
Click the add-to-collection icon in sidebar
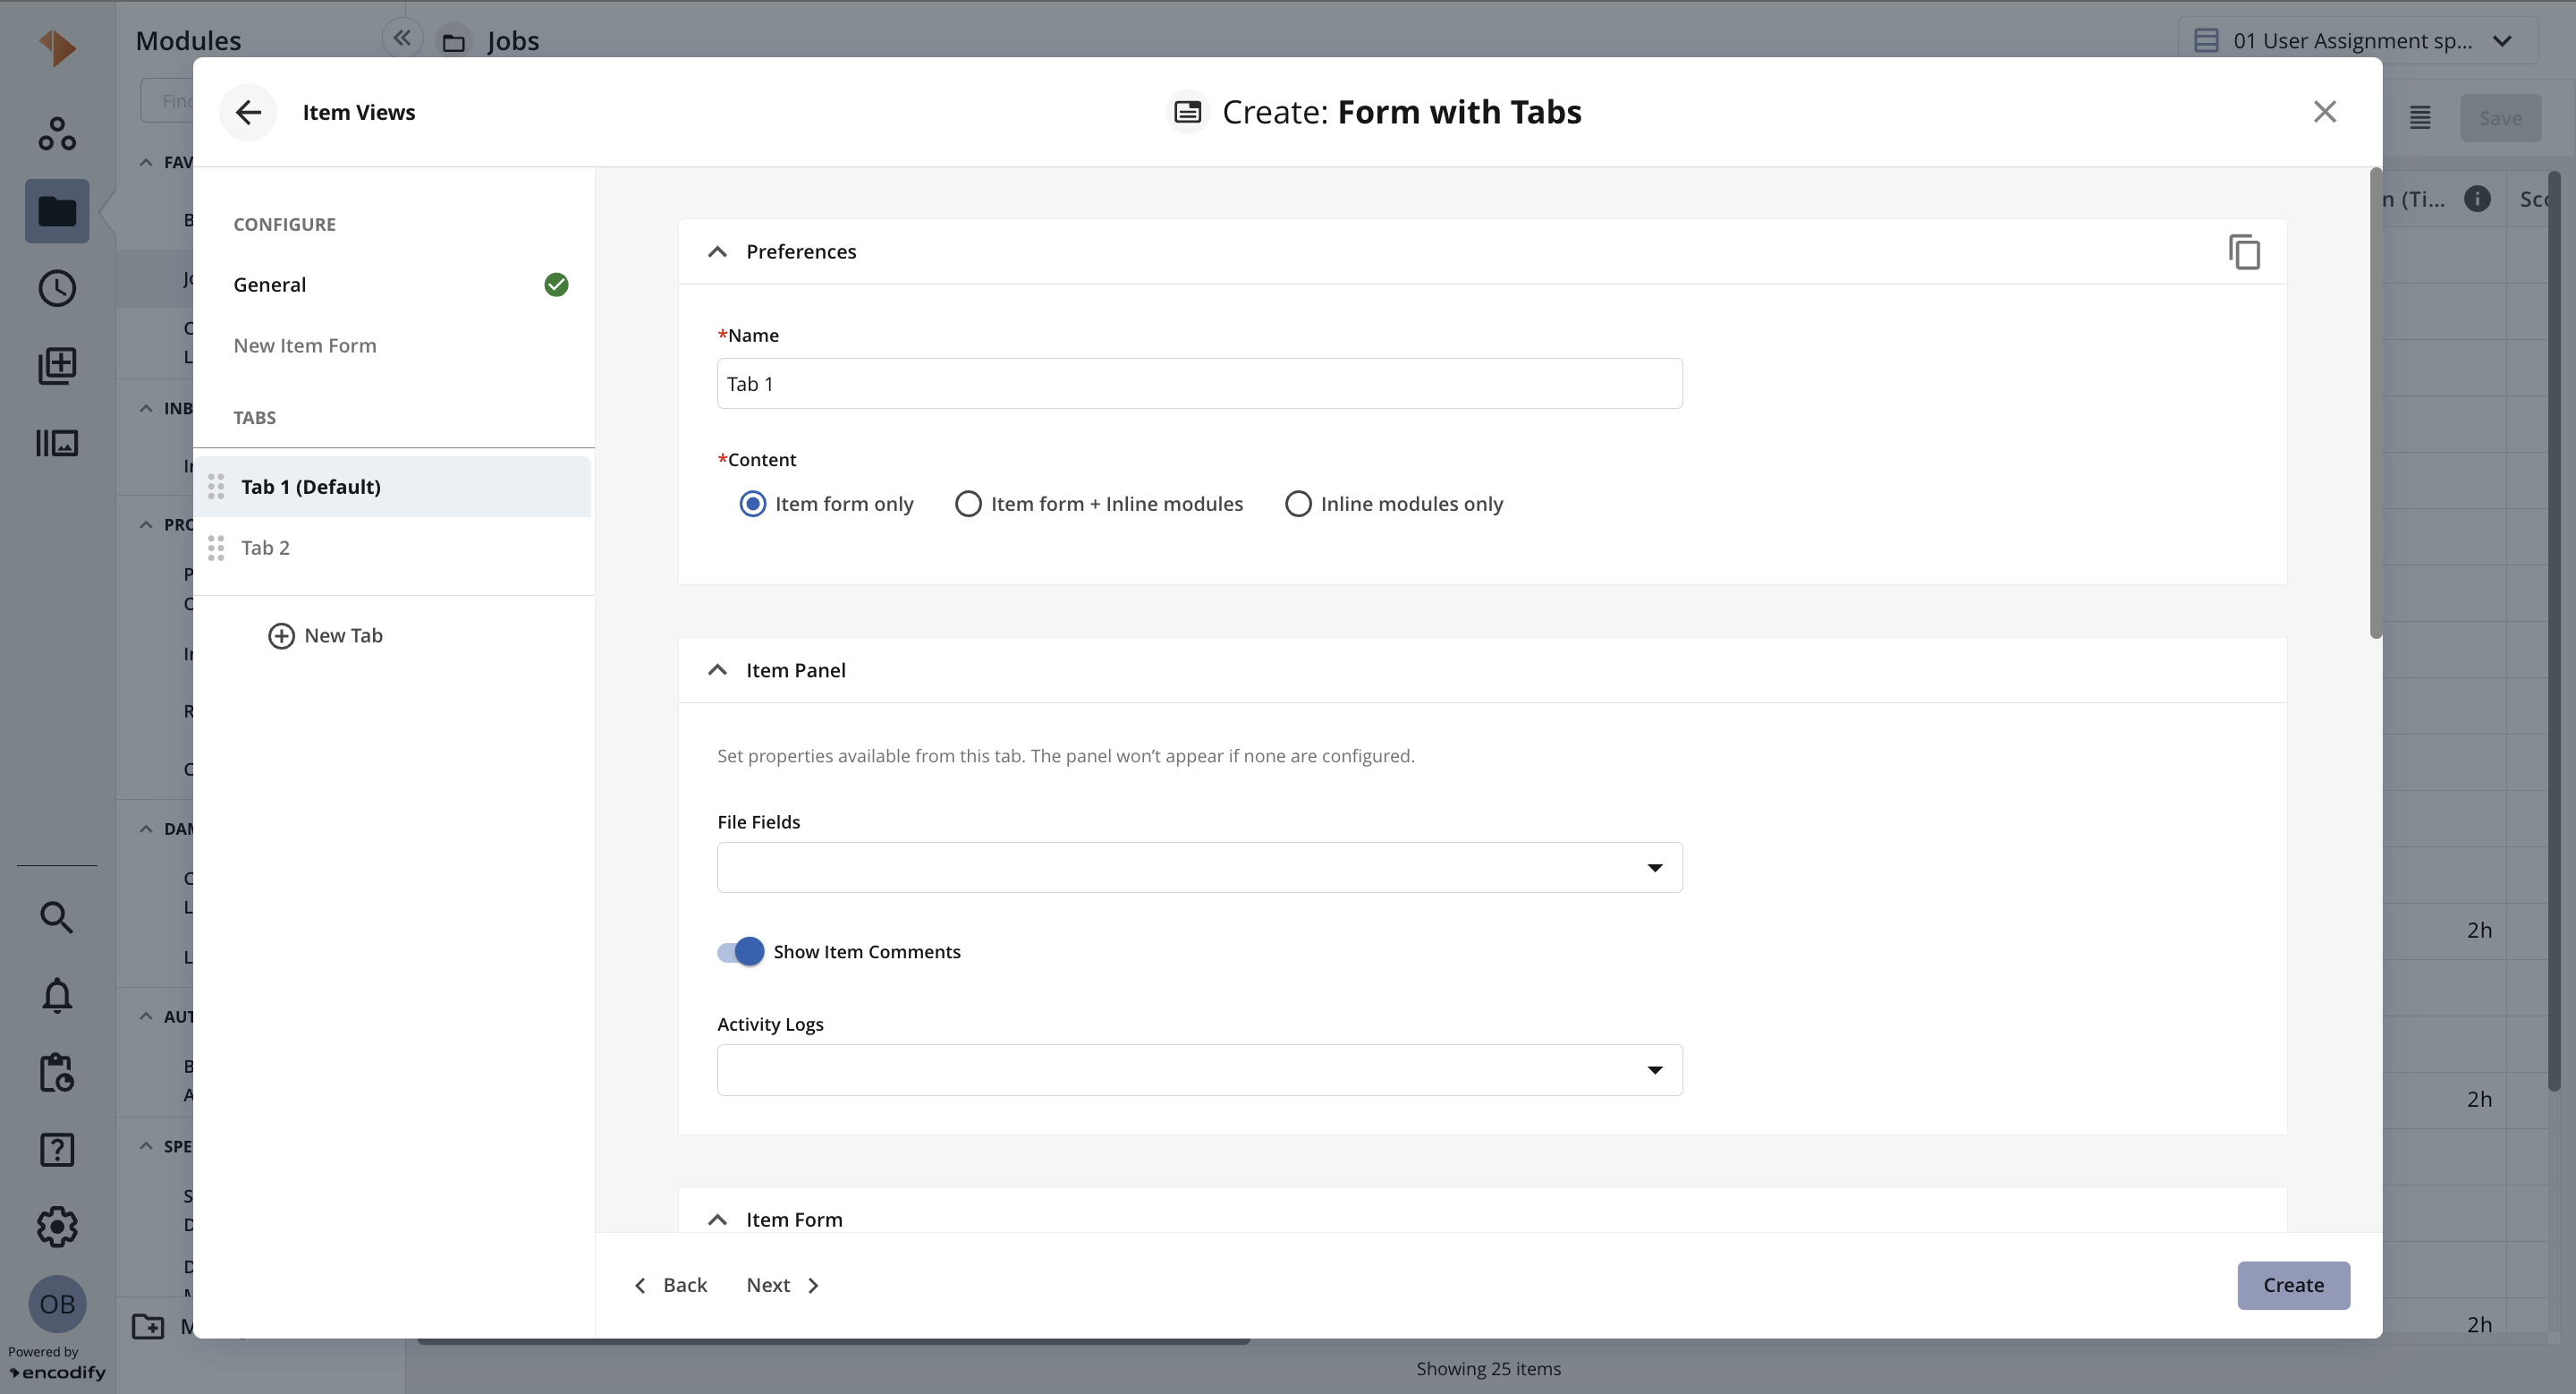click(57, 366)
